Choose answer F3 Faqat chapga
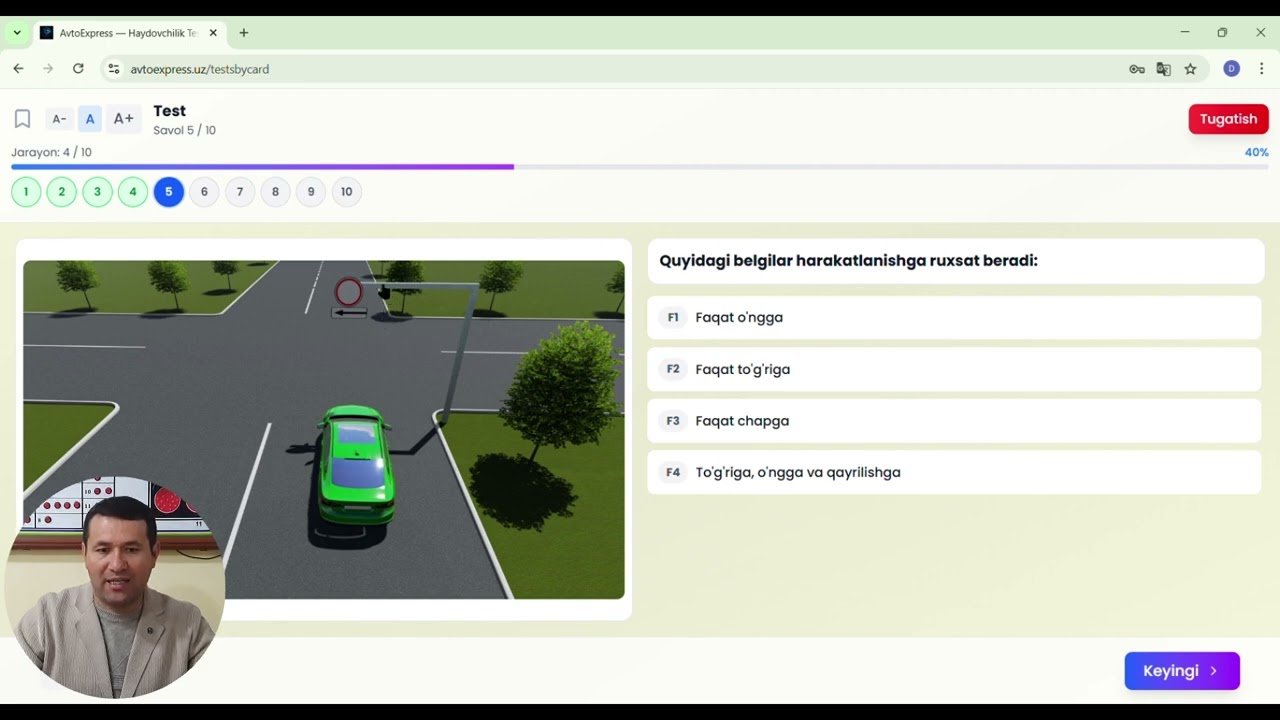The height and width of the screenshot is (720, 1280). 954,421
